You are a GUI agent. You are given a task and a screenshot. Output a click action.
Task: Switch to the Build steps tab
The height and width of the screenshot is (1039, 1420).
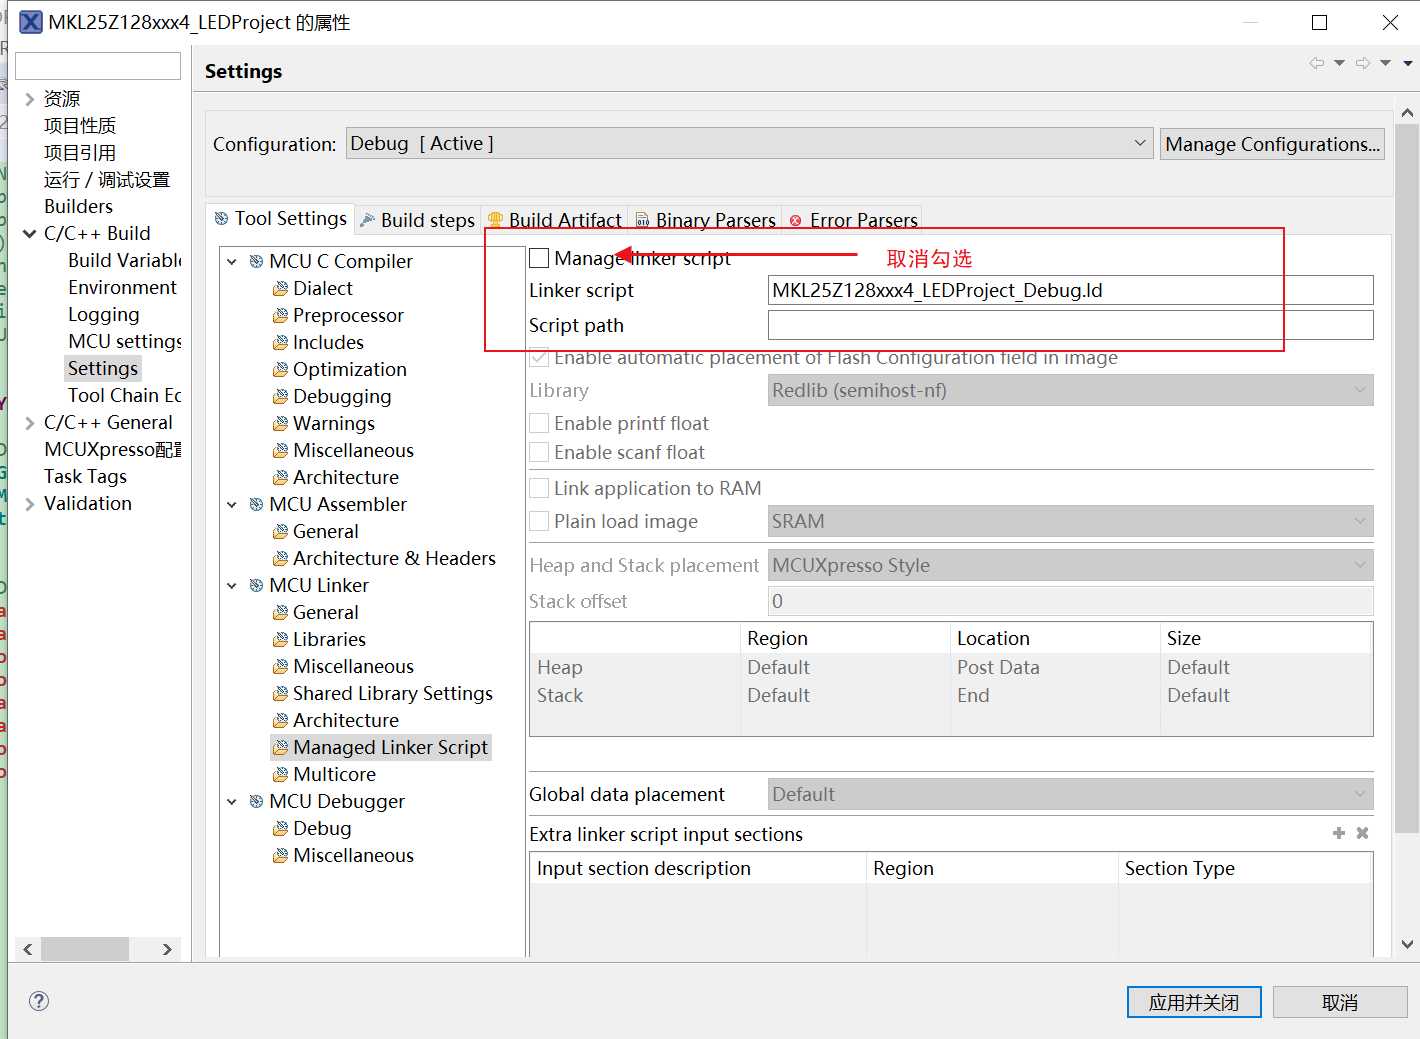418,220
